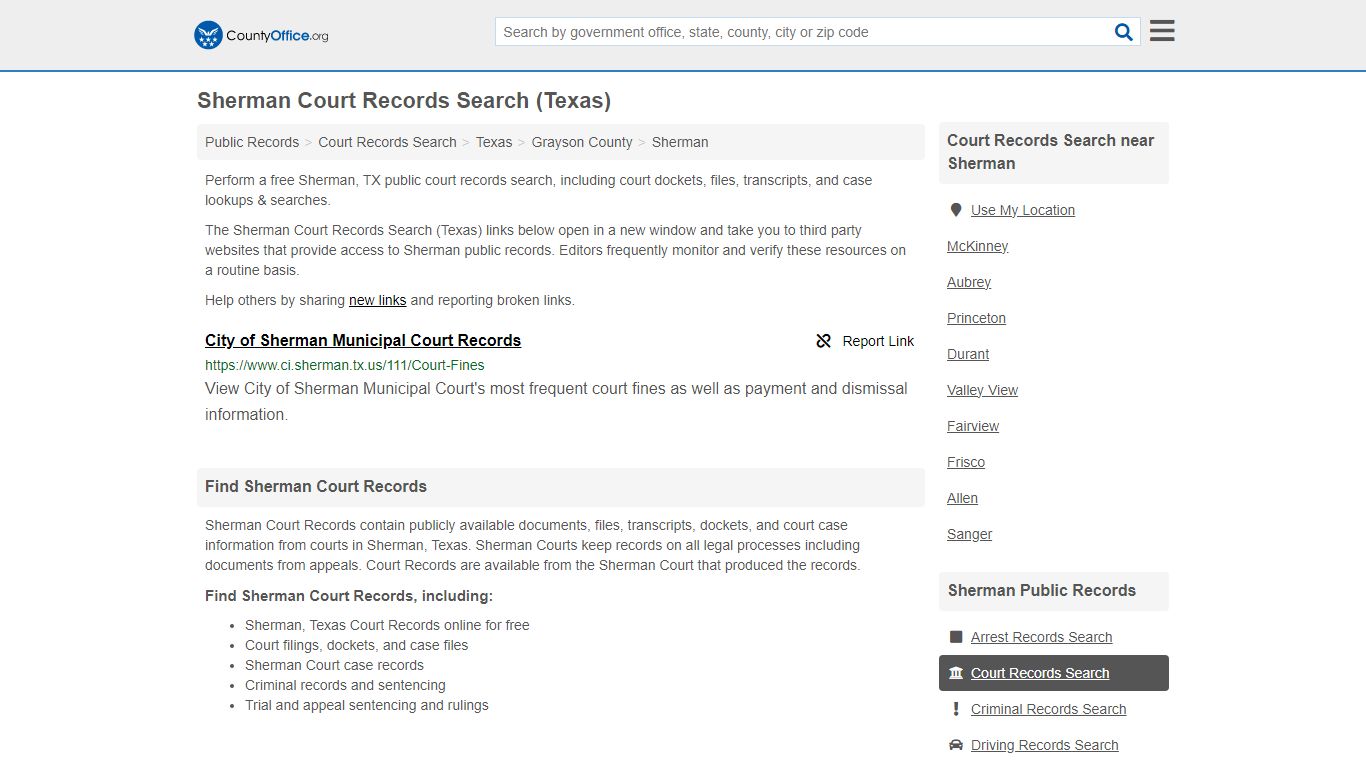Click the exclamation icon for Criminal Records Search

[x=956, y=709]
